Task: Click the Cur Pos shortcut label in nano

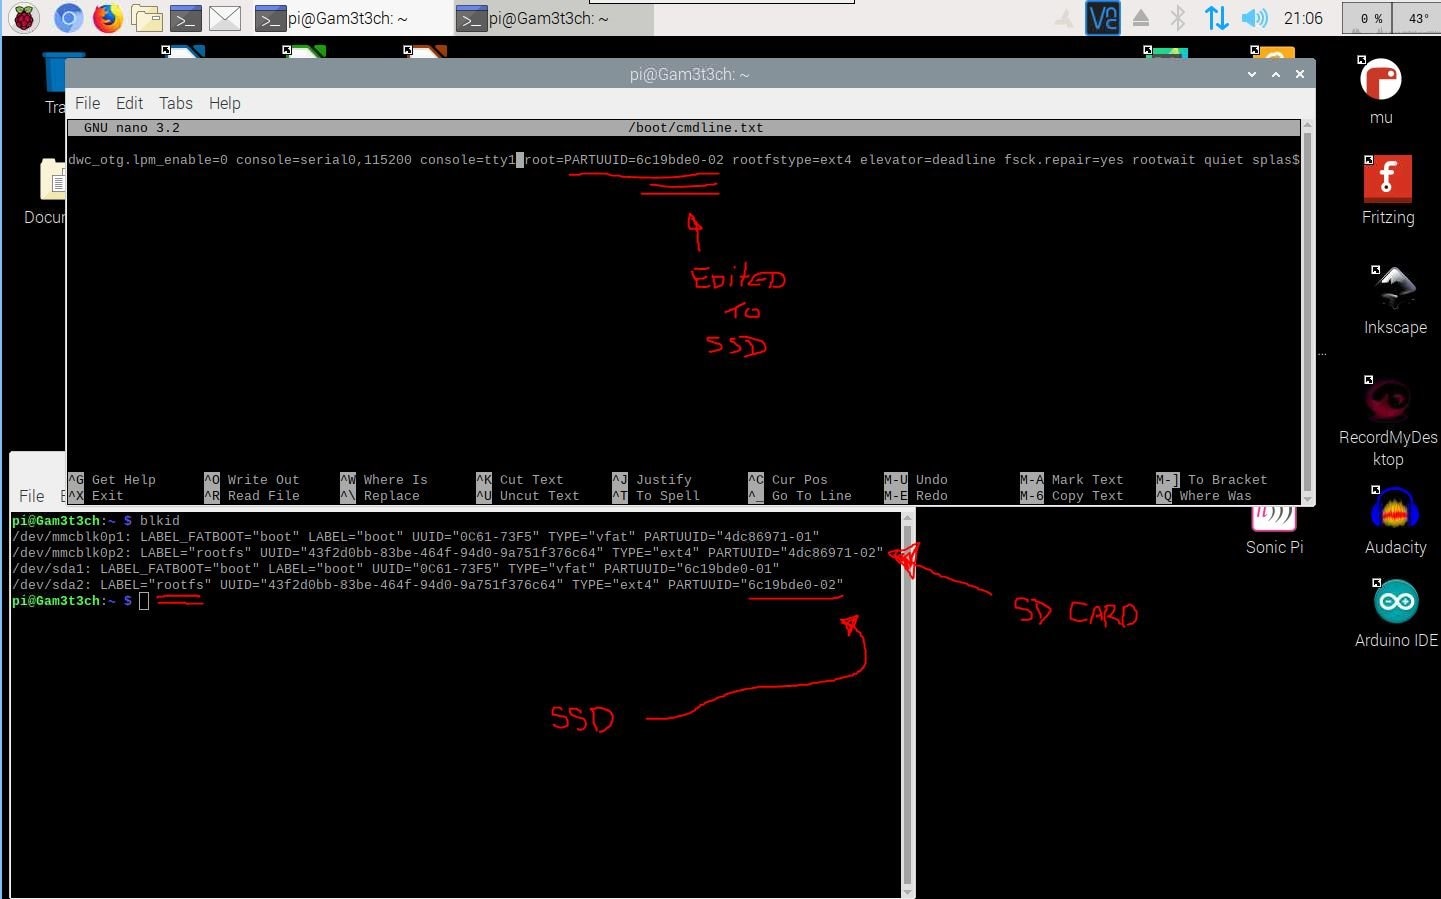Action: pyautogui.click(x=800, y=480)
